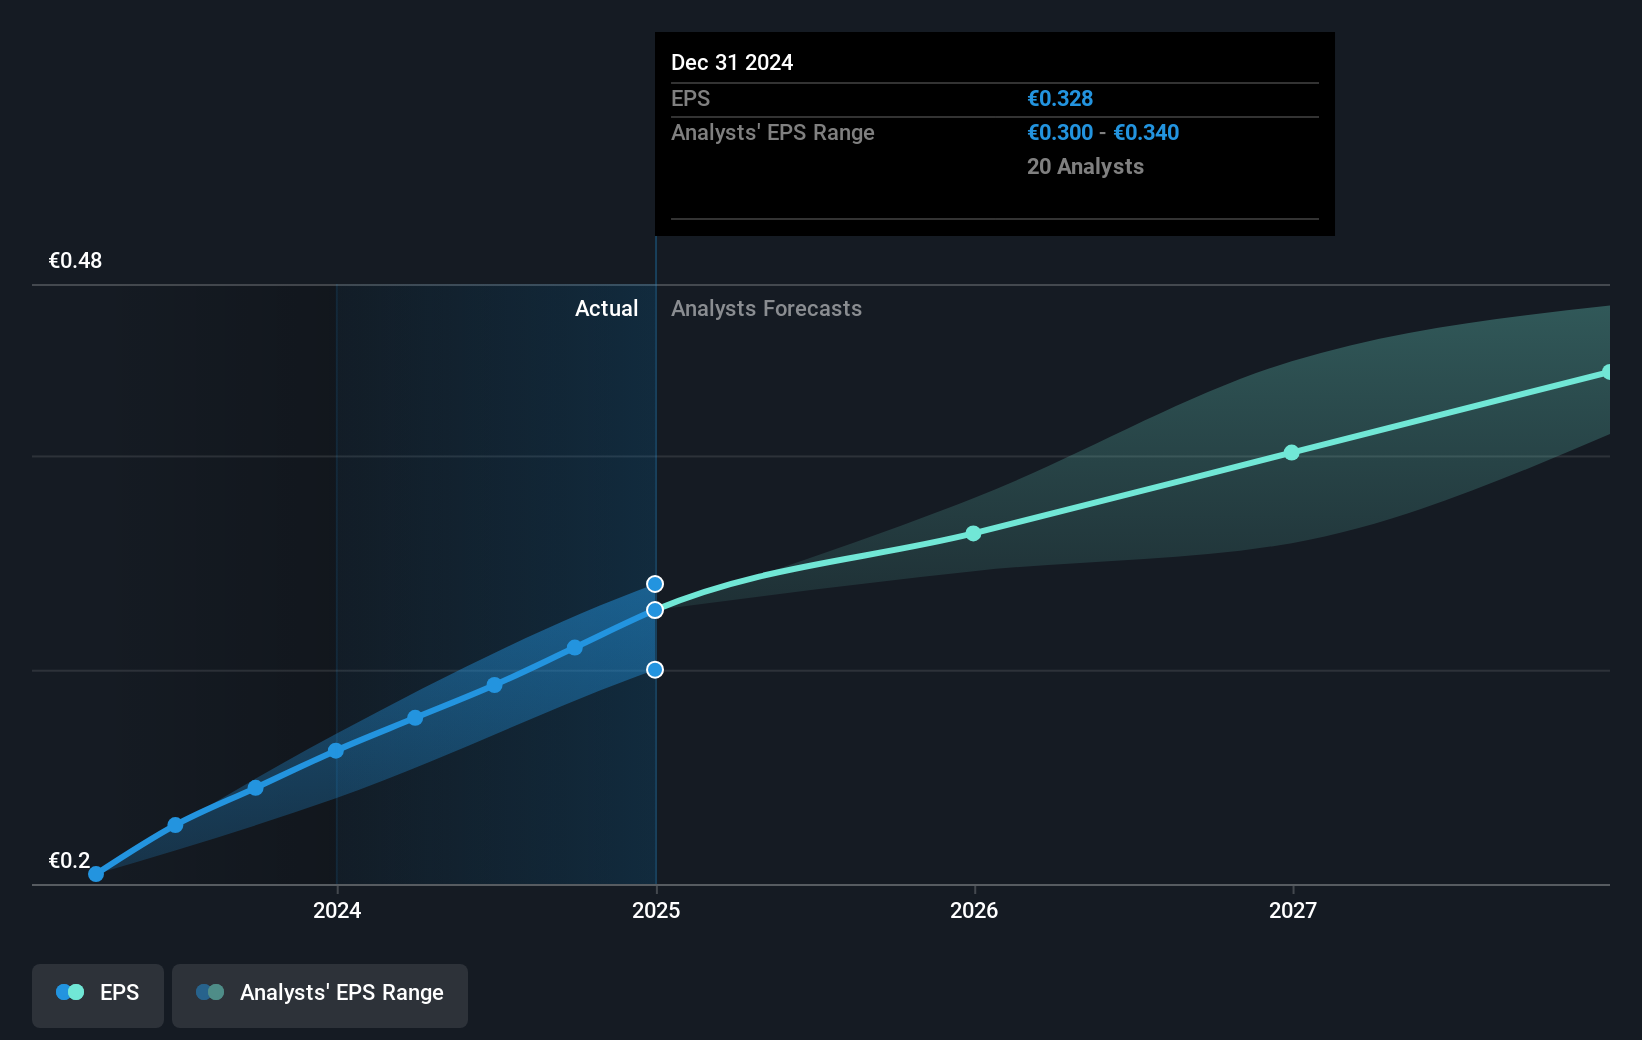Click the final forecast point at chart's right edge
The height and width of the screenshot is (1040, 1642).
click(x=1608, y=372)
